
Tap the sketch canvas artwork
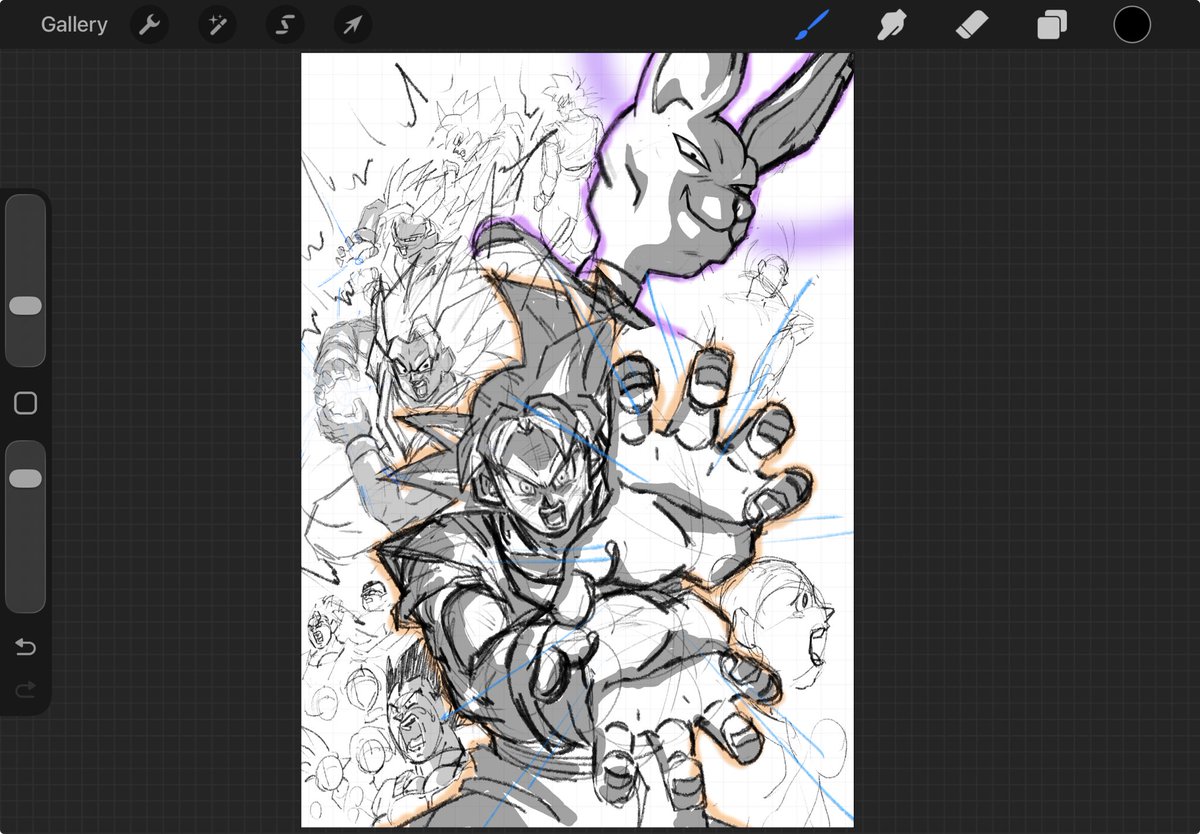[x=577, y=440]
